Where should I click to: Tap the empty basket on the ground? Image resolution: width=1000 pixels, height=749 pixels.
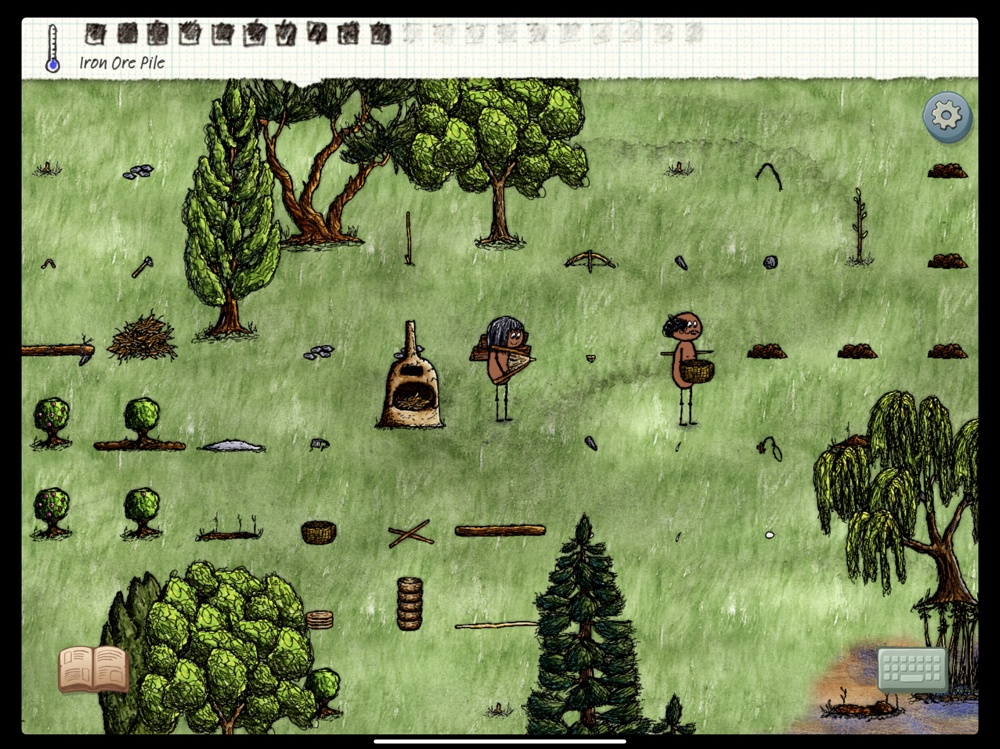319,532
